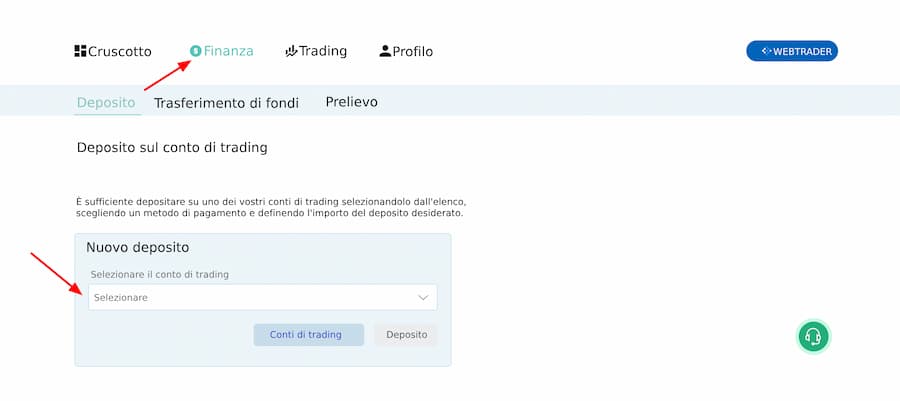Click the WebTrader arrows icon
Image resolution: width=900 pixels, height=401 pixels.
click(x=766, y=51)
